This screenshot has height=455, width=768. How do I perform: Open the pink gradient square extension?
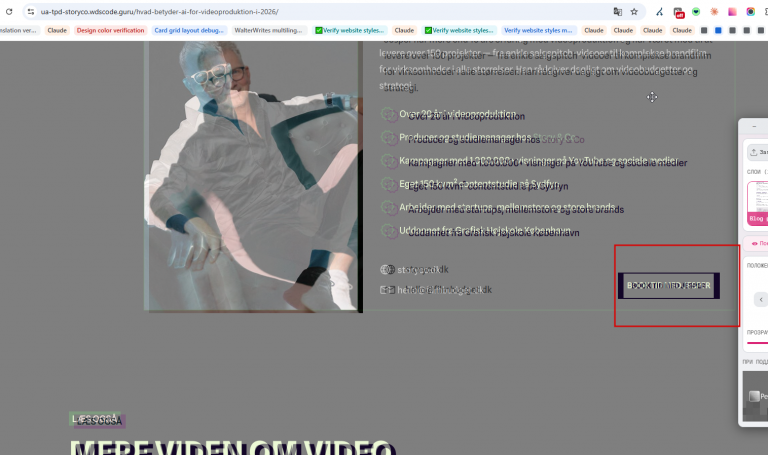[732, 12]
